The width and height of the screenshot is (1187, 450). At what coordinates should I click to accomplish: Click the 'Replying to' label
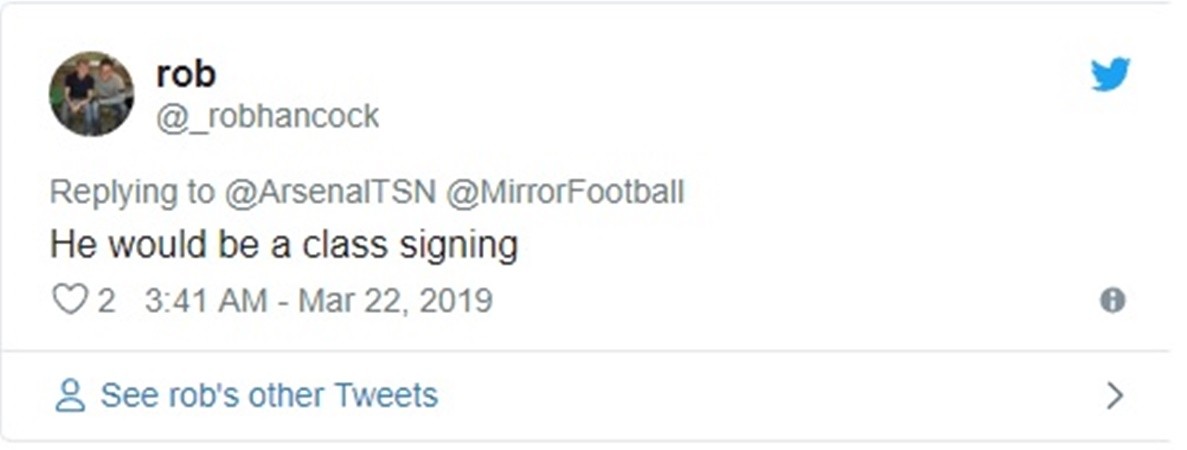pos(130,192)
